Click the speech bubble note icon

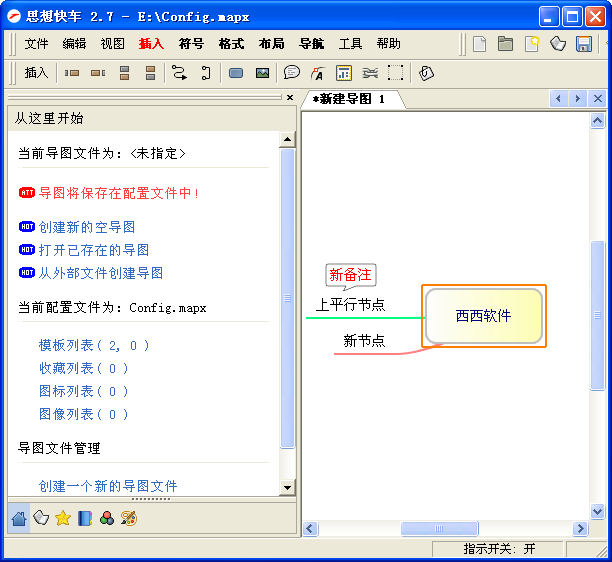pos(292,73)
